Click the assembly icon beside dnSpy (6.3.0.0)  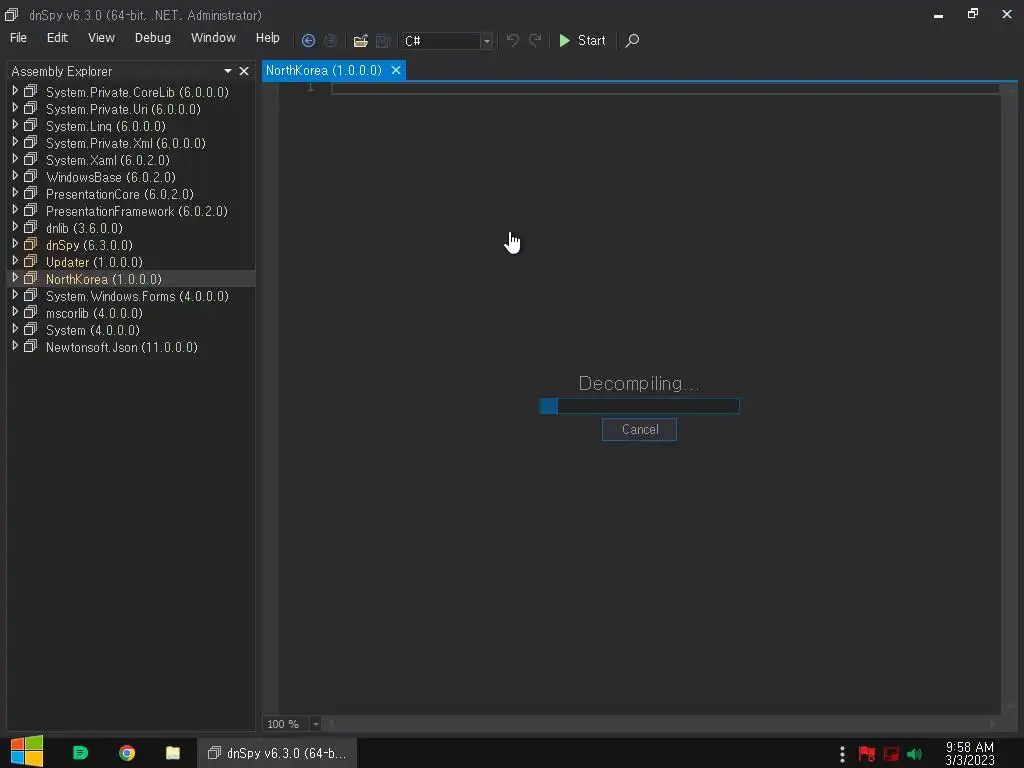[30, 245]
